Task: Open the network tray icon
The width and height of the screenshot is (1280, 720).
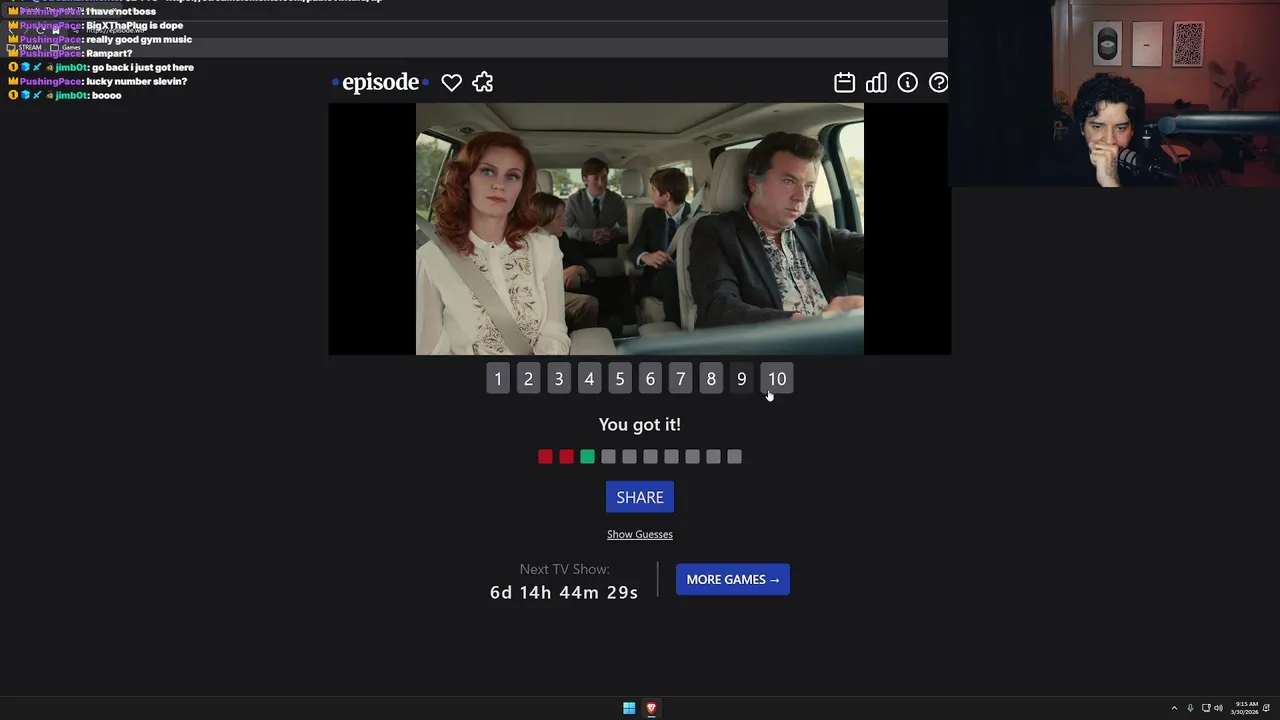Action: 1206,708
